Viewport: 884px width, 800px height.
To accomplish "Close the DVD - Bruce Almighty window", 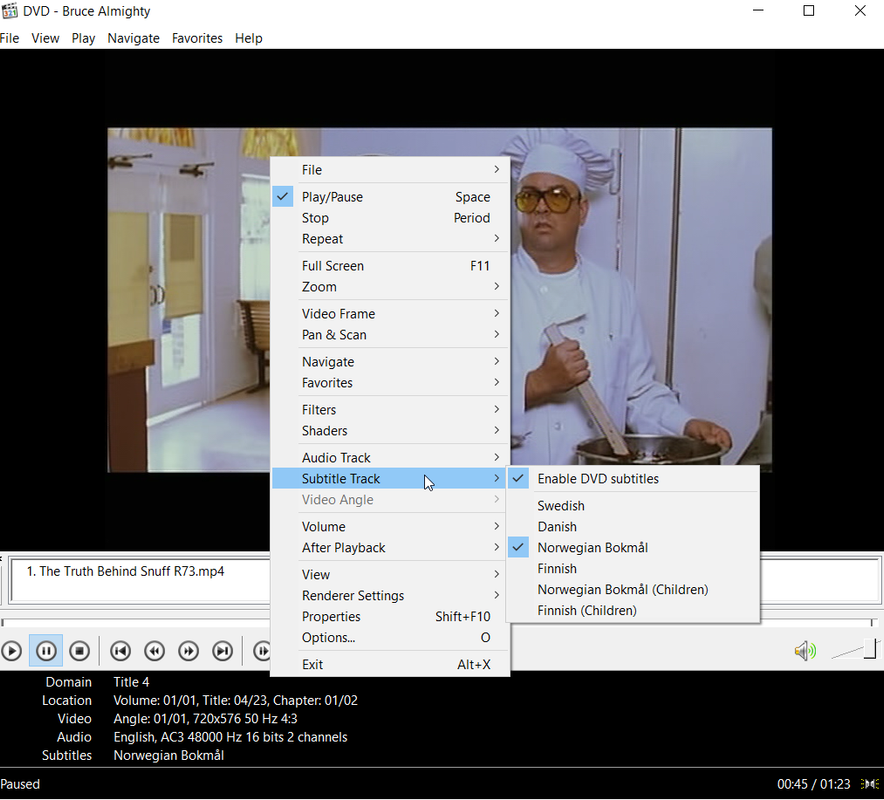I will [x=860, y=11].
